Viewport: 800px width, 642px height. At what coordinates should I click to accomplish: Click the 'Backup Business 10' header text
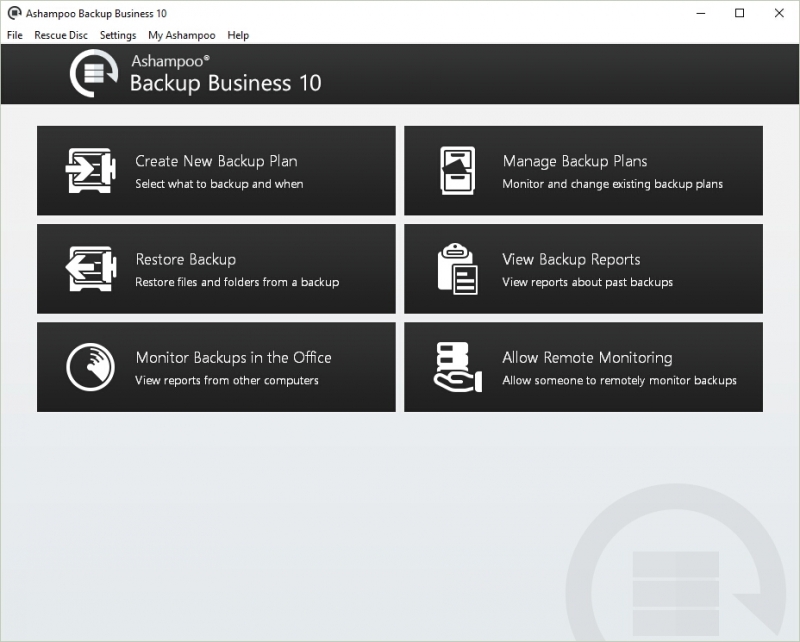[x=226, y=83]
